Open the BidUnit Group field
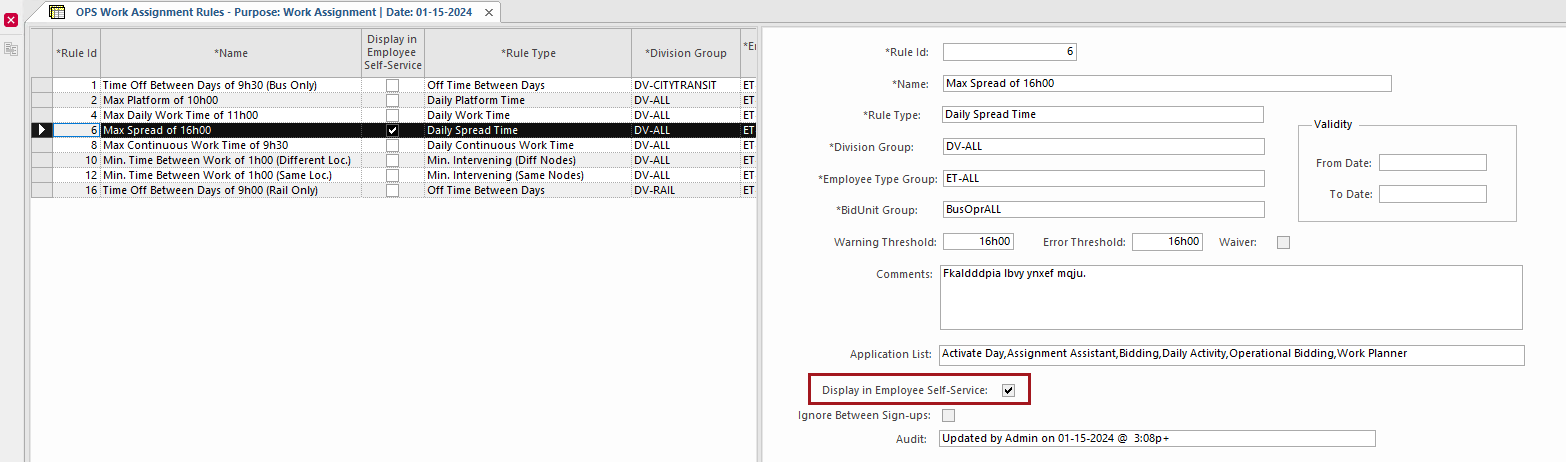1566x462 pixels. [1103, 210]
